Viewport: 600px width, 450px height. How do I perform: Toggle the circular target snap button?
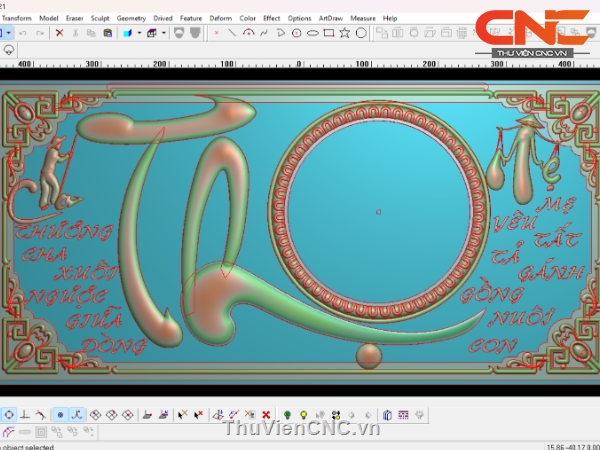[x=9, y=414]
